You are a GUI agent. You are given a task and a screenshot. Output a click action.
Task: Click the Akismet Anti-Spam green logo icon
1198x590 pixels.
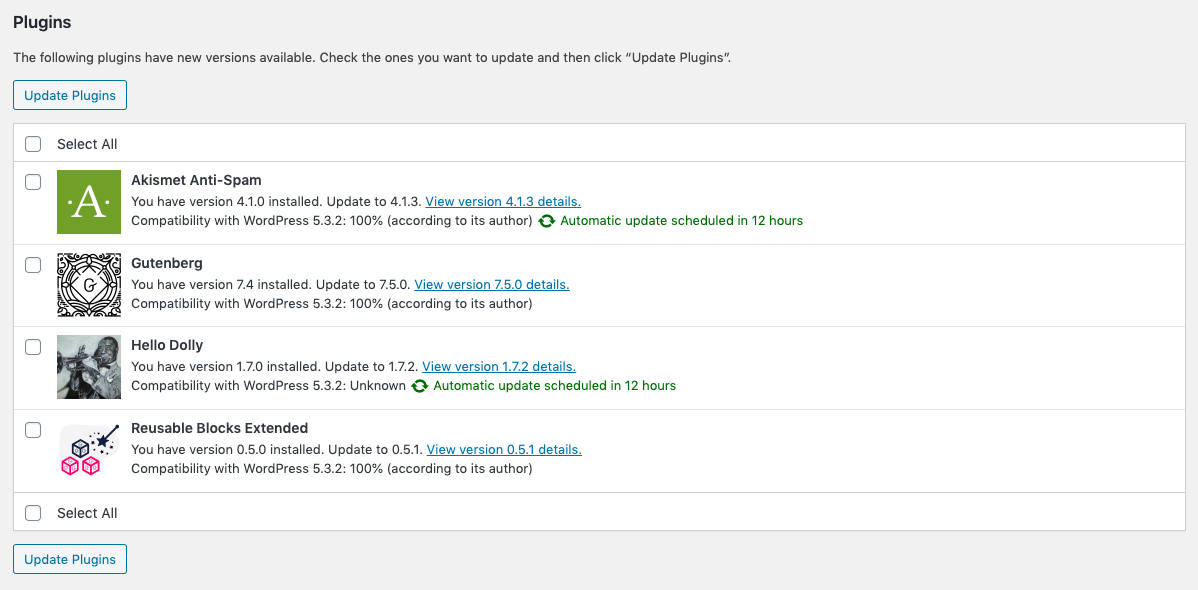tap(89, 202)
